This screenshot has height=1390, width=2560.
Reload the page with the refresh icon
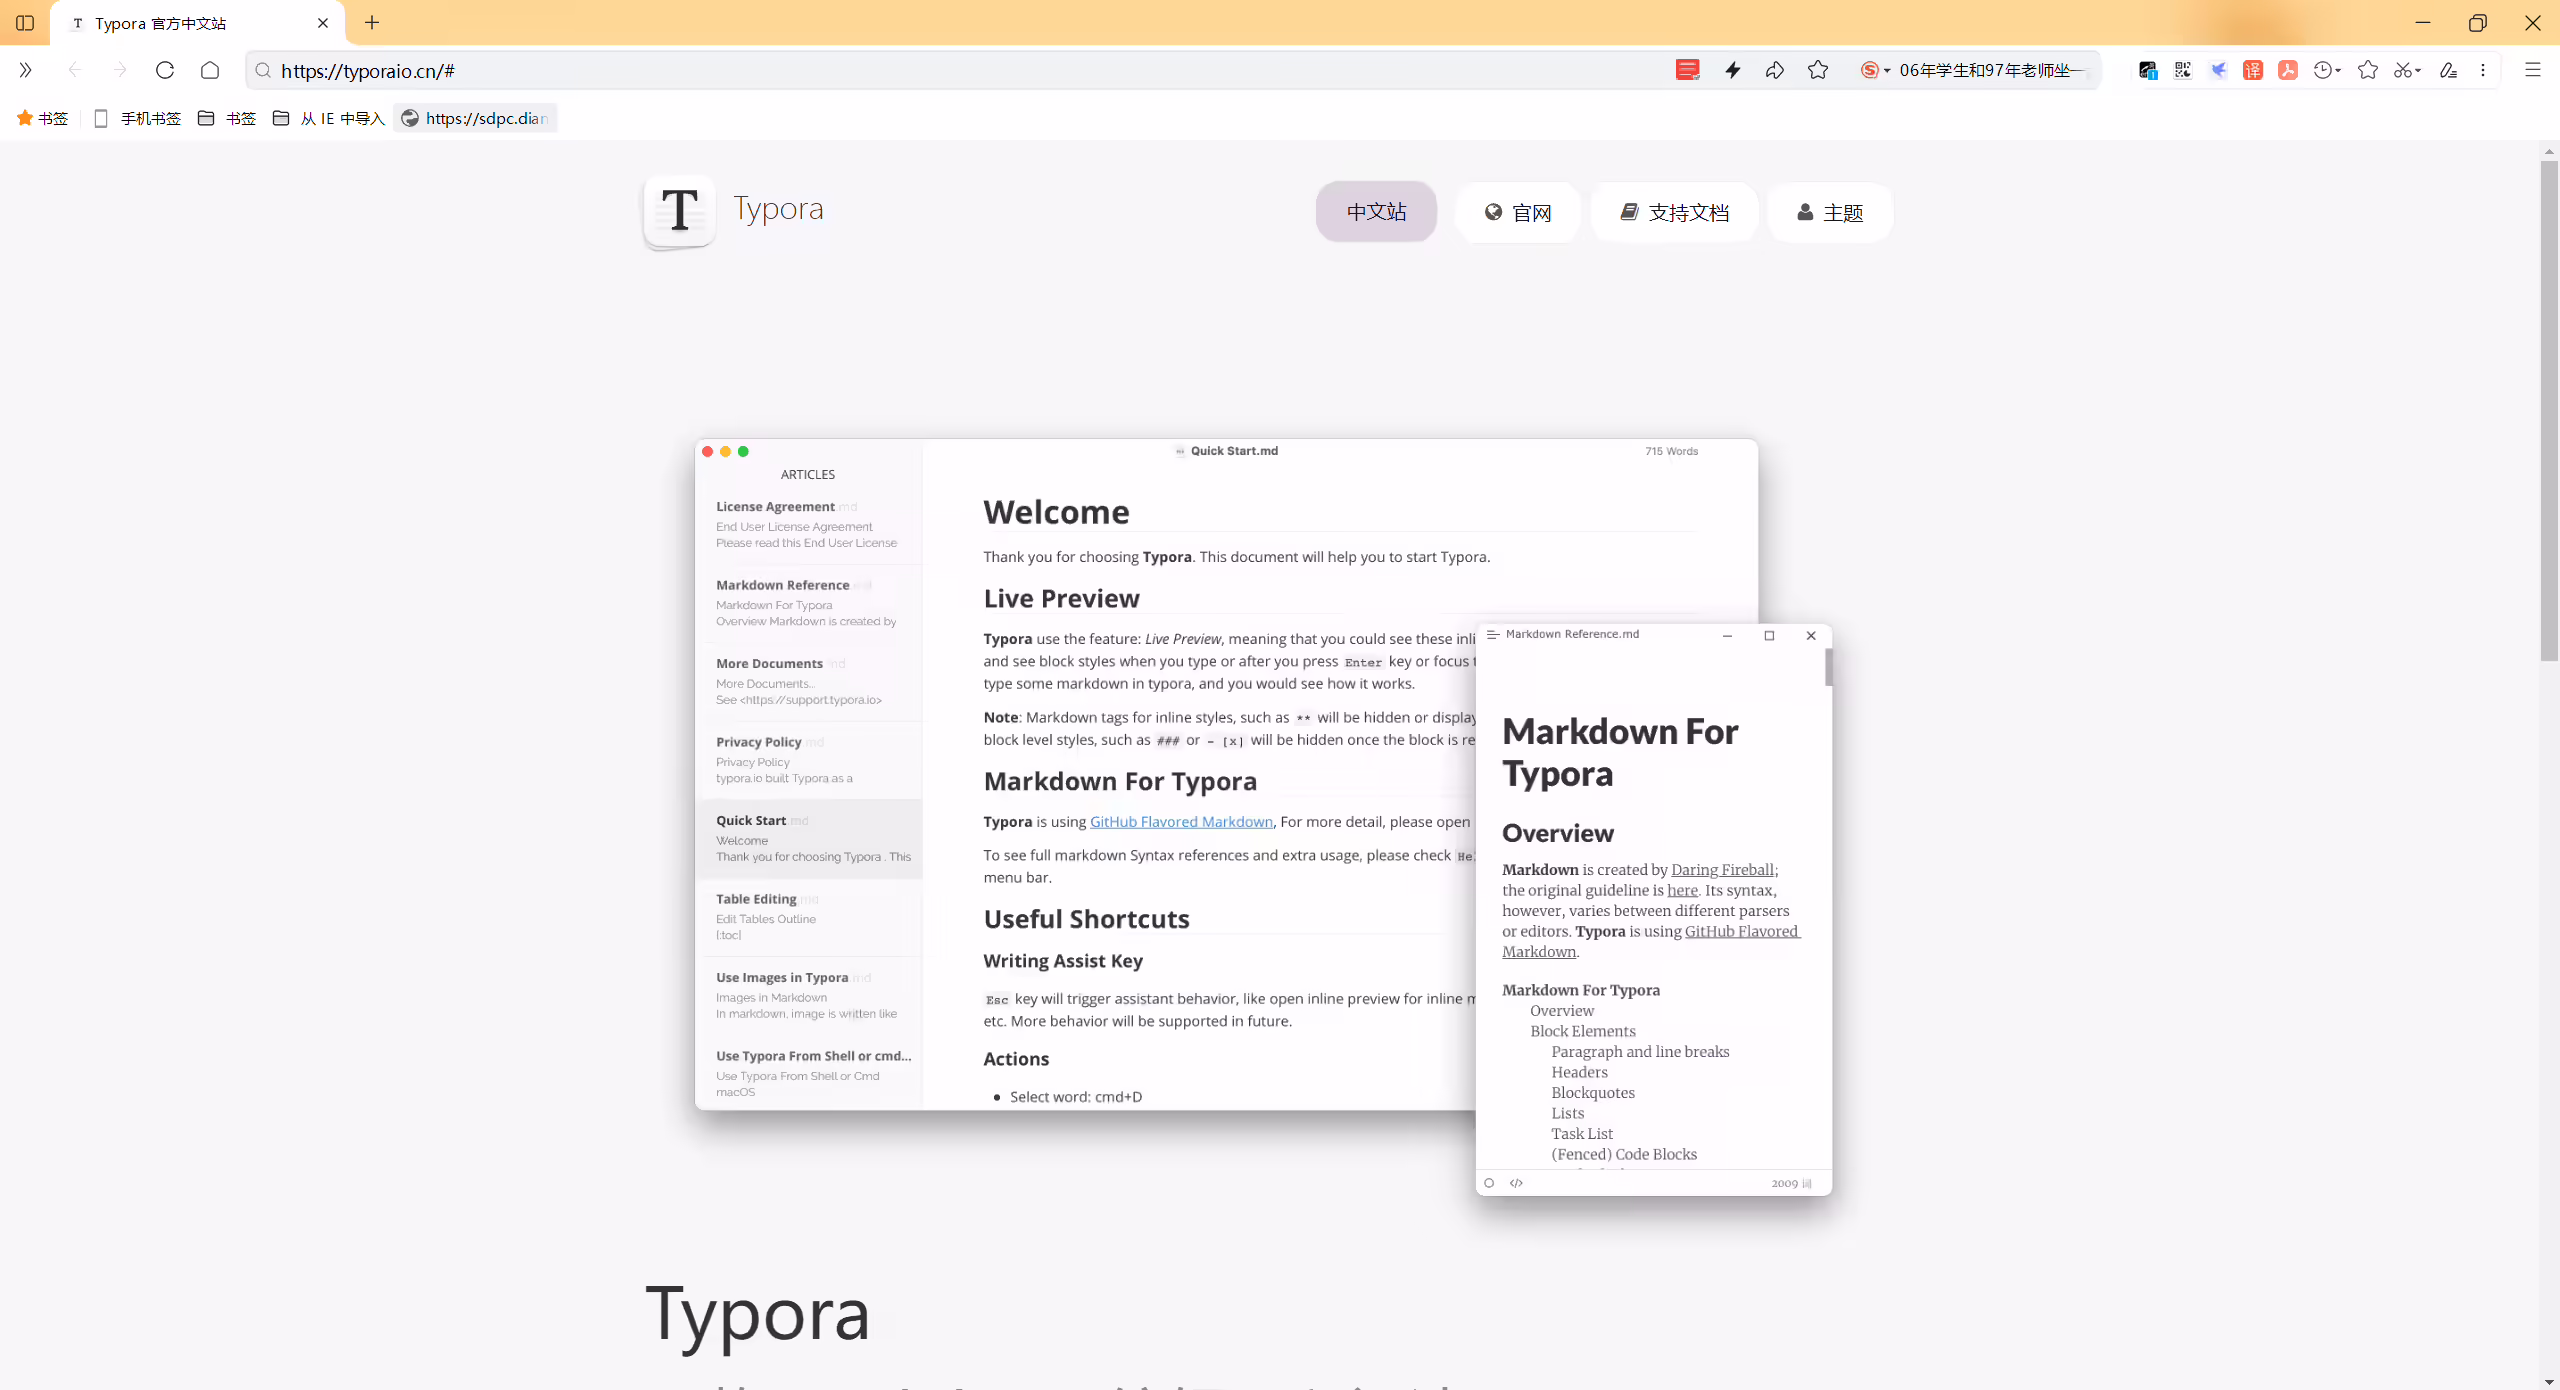165,70
